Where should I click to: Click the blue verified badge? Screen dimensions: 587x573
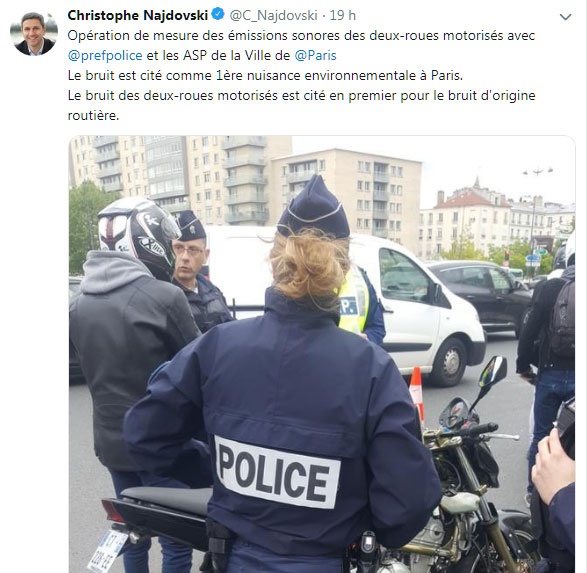tap(218, 15)
